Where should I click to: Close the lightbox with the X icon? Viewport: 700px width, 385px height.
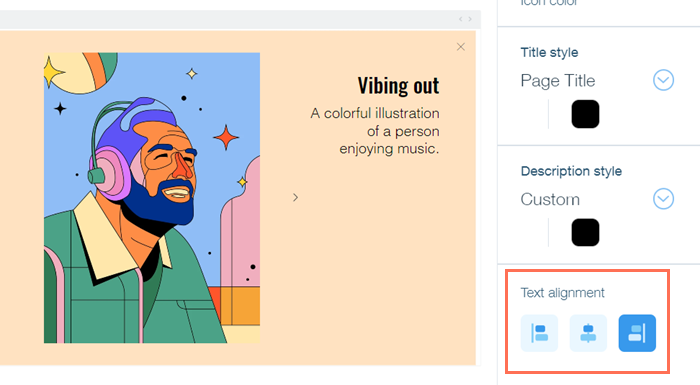click(461, 47)
